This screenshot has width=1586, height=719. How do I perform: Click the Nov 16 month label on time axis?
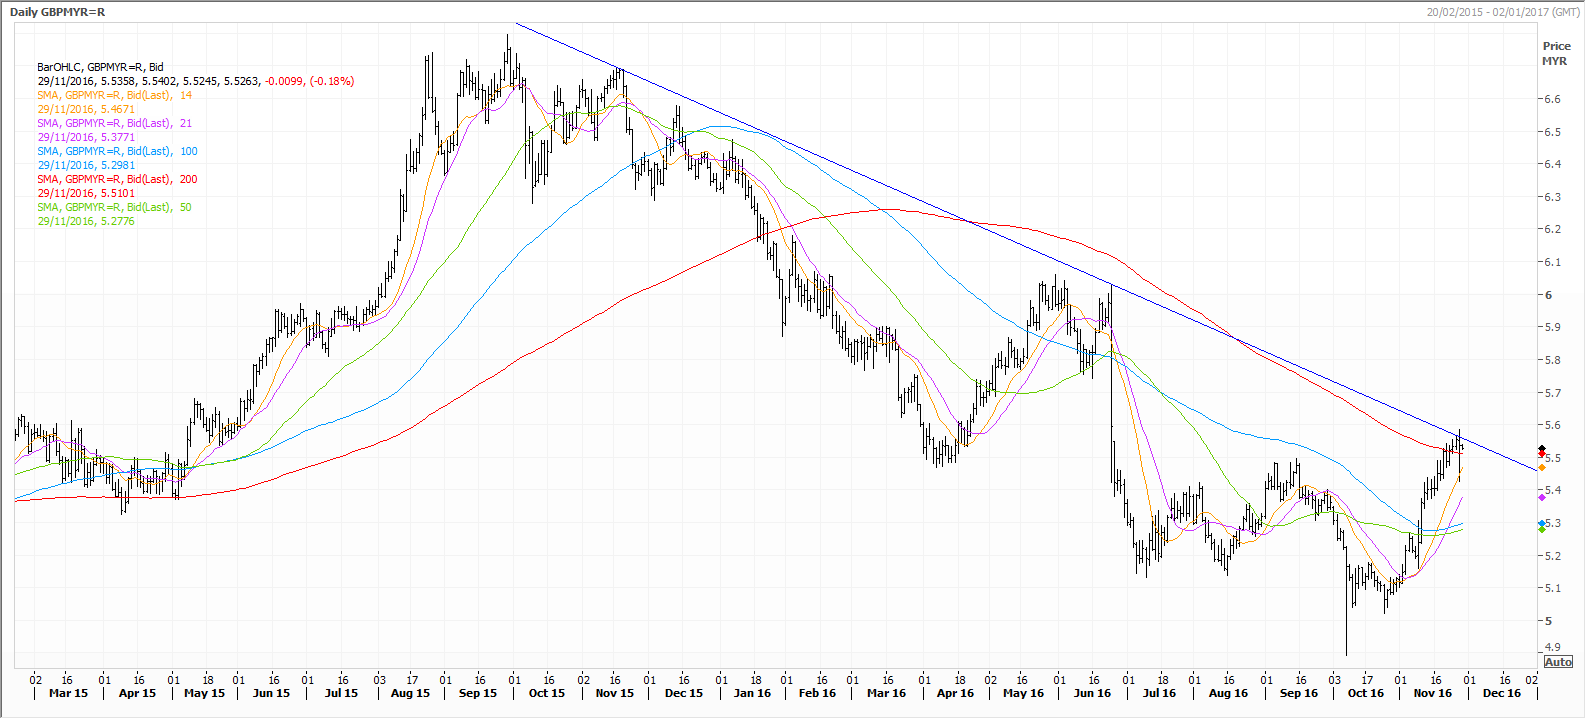(x=1432, y=693)
